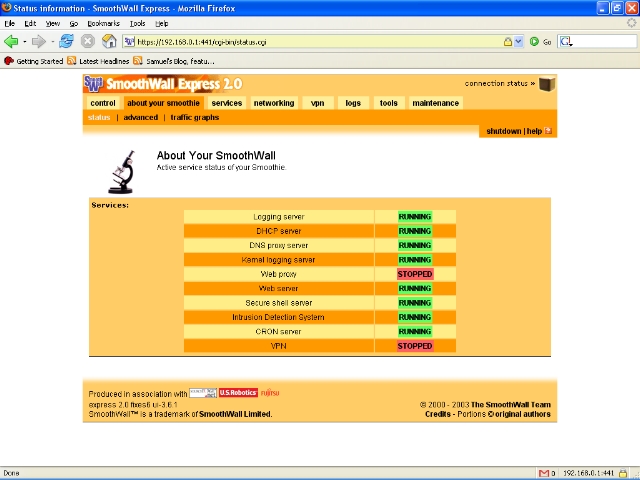This screenshot has height=480, width=640.
Task: Click the microscope image
Action: [x=122, y=172]
